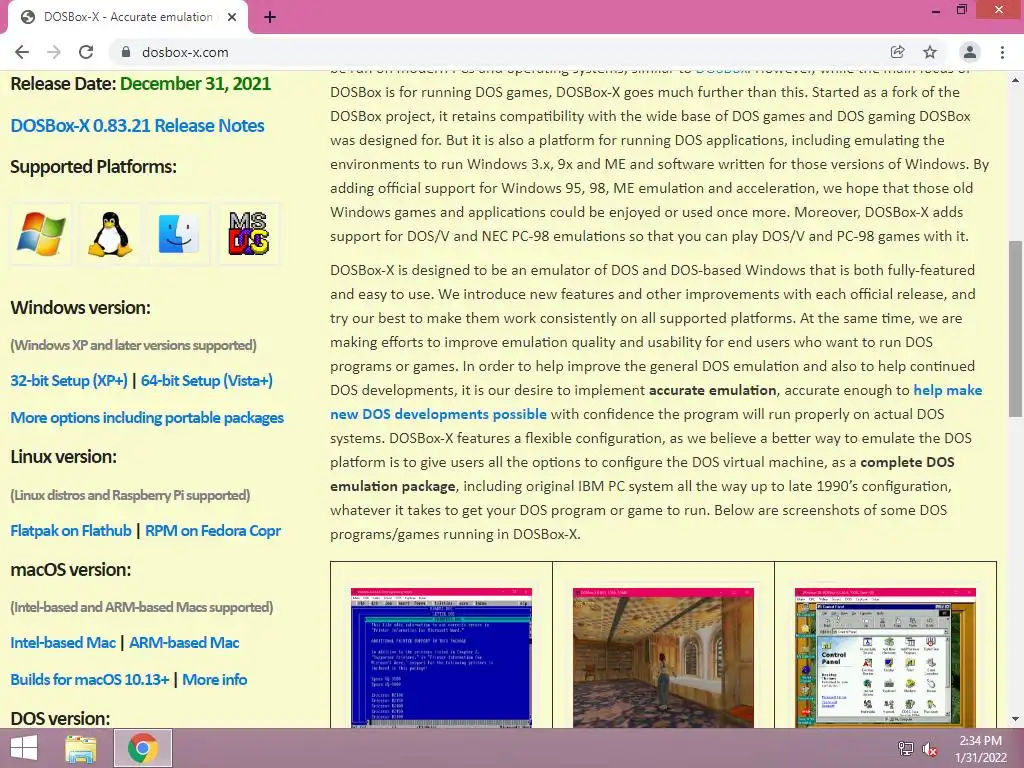Screen dimensions: 1024x768
Task: Click the 'macOS version:' heading
Action: click(x=71, y=569)
